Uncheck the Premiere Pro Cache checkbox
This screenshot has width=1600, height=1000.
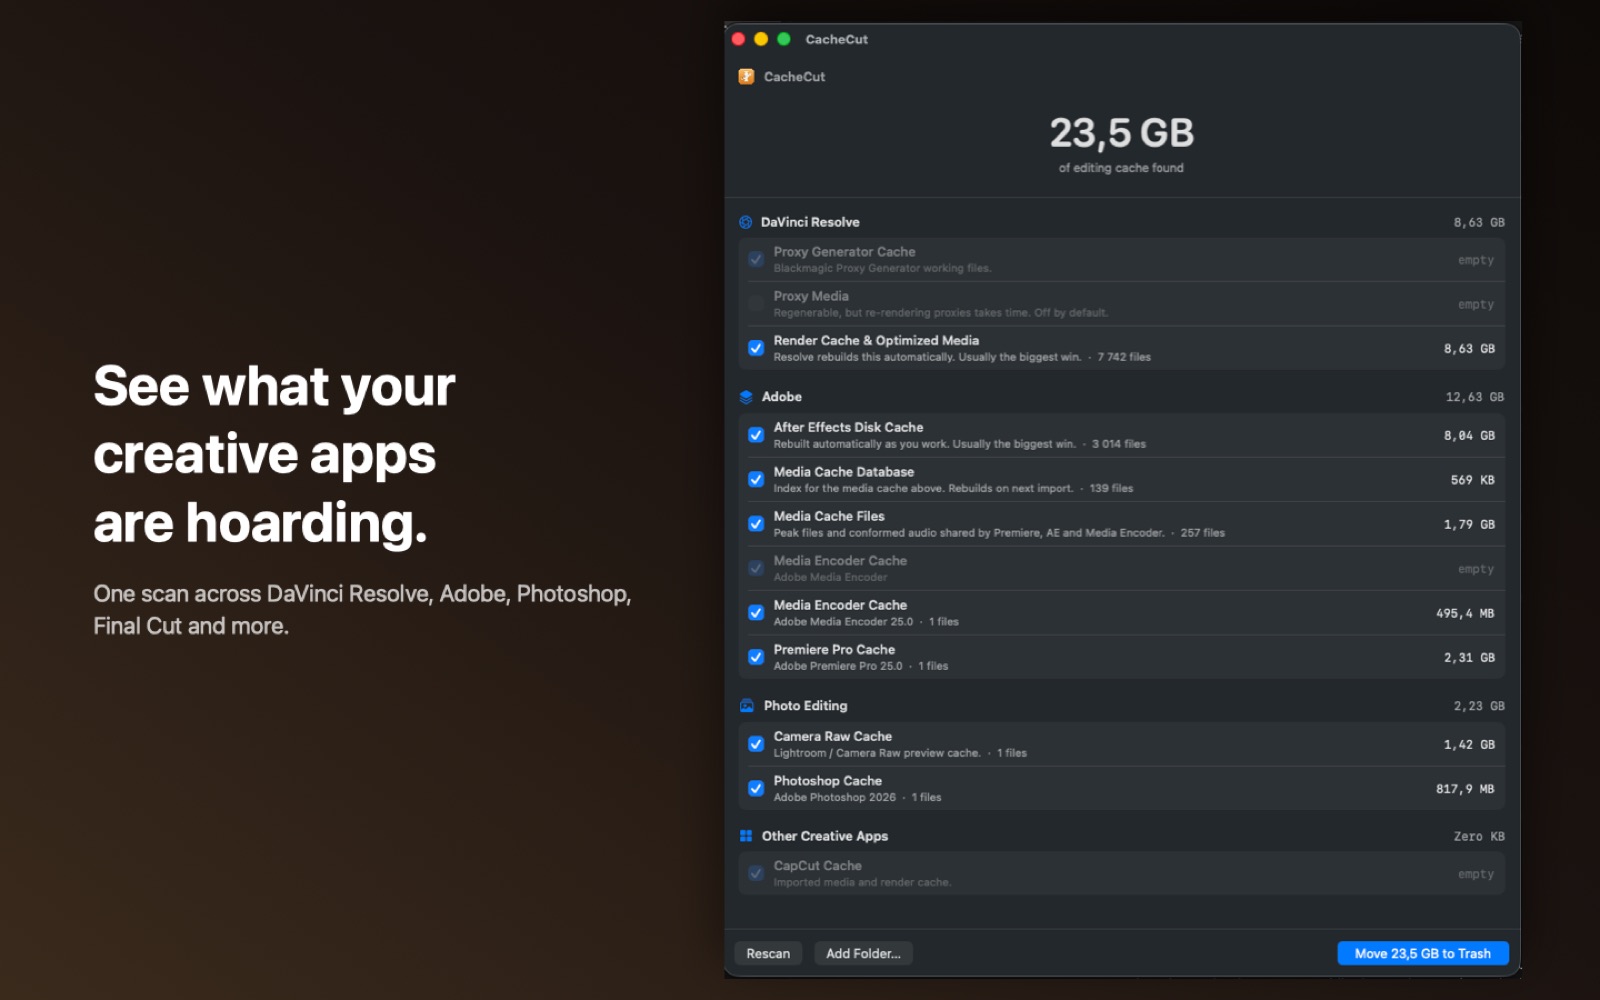pos(756,657)
